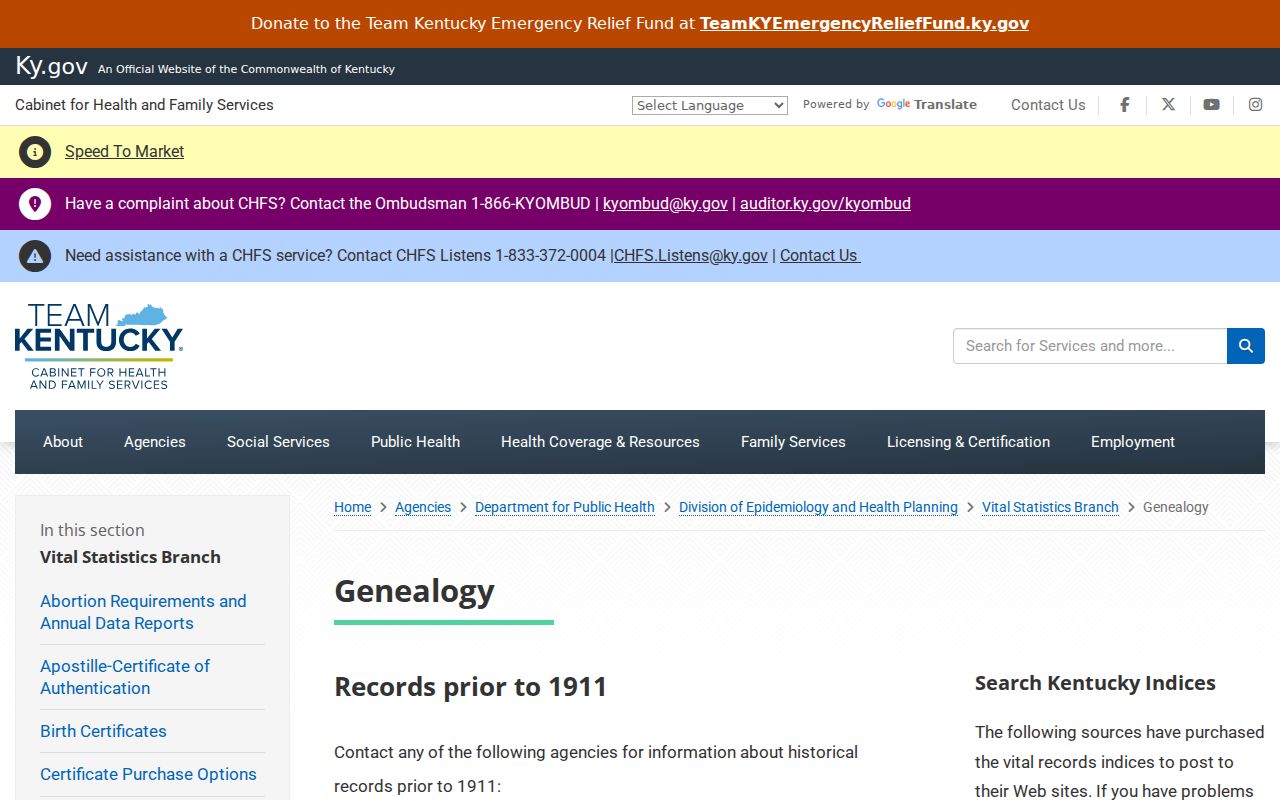Open the Employment navigation menu

(x=1133, y=442)
